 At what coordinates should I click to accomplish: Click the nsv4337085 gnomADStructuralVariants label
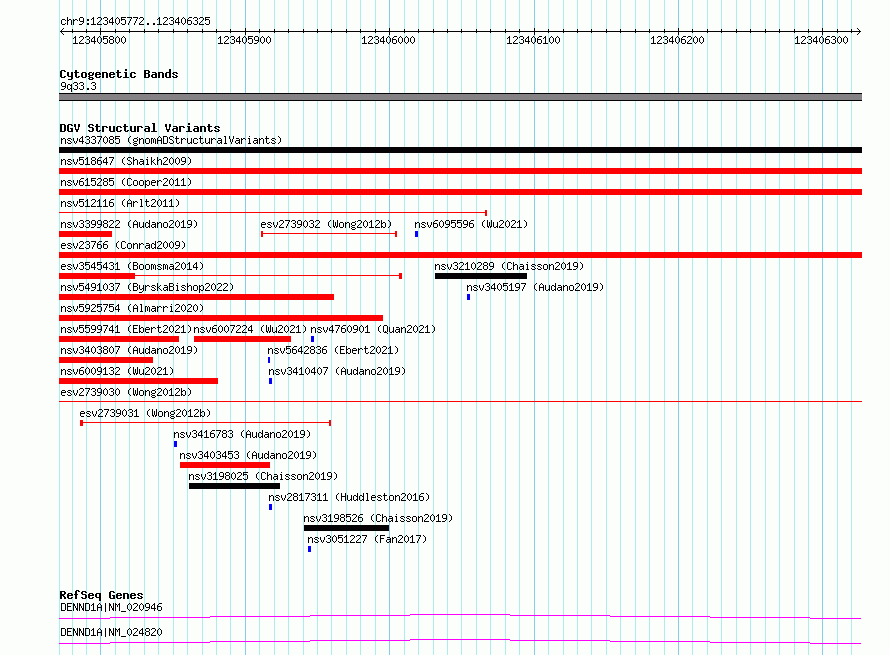[171, 140]
